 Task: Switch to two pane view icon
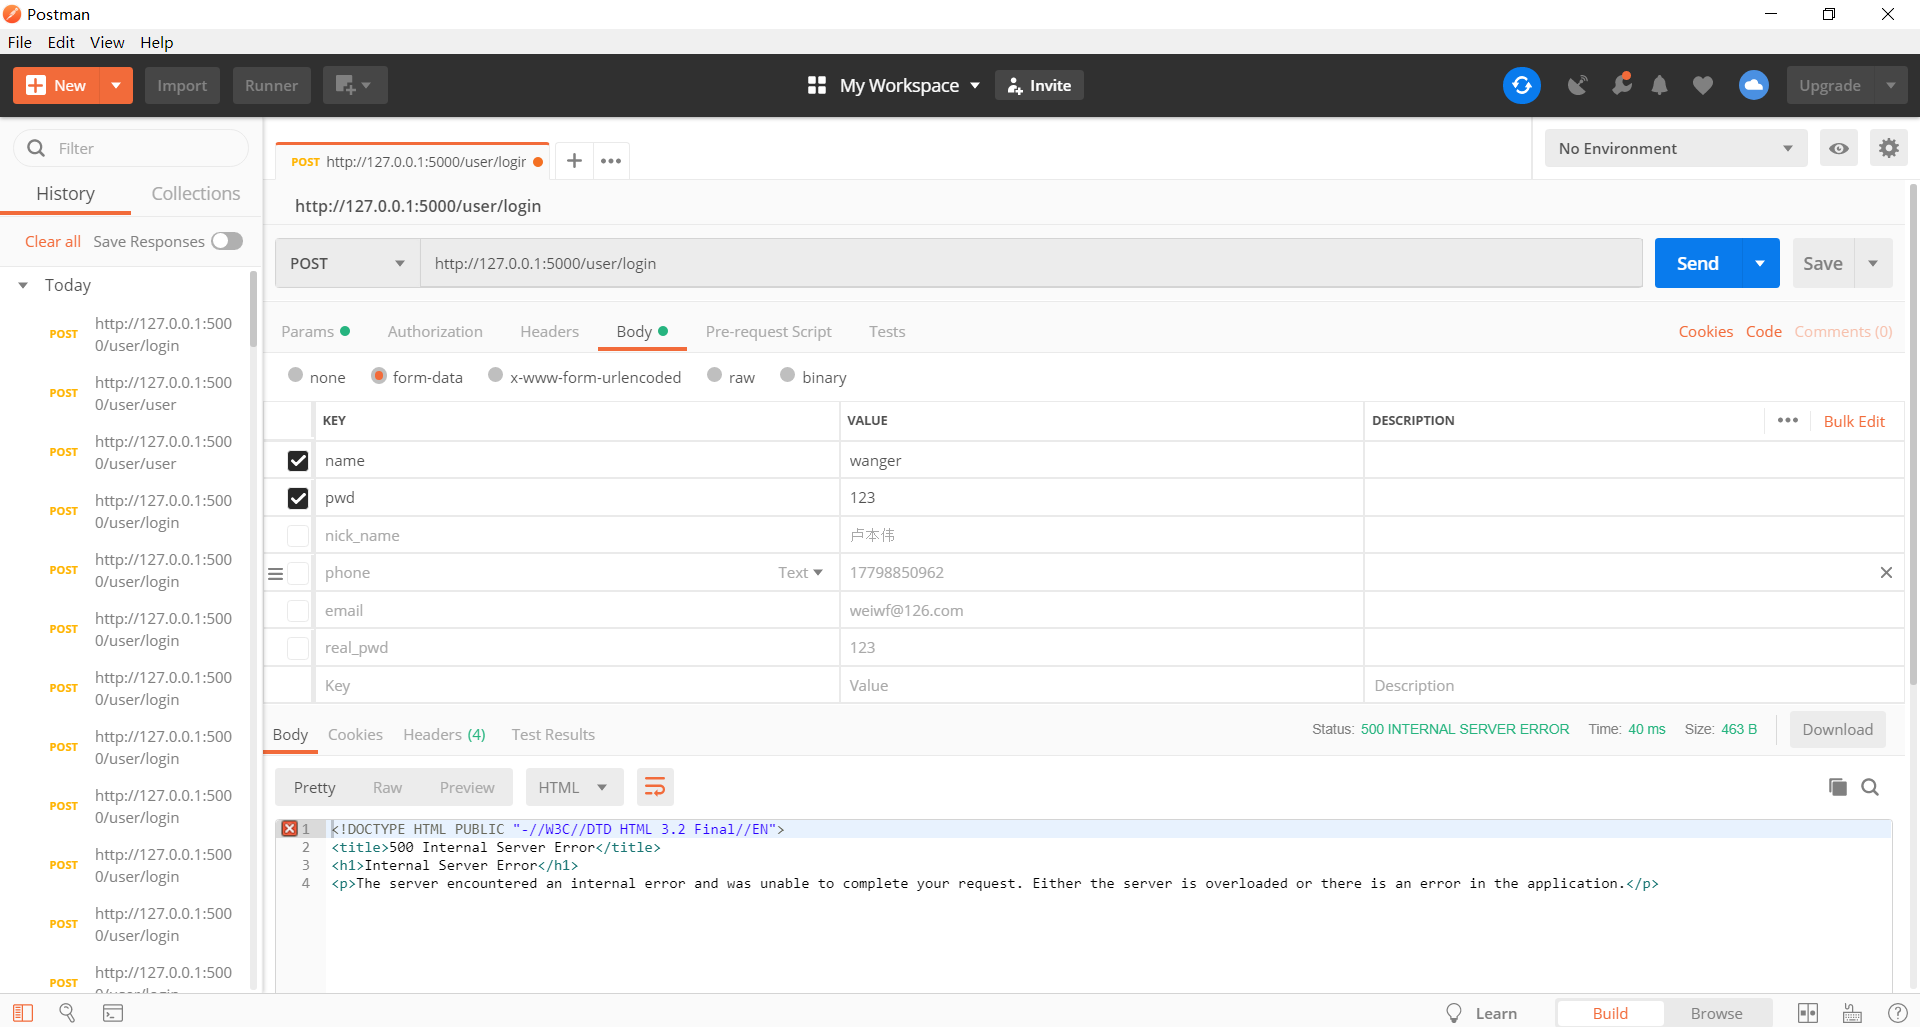(x=1808, y=1013)
